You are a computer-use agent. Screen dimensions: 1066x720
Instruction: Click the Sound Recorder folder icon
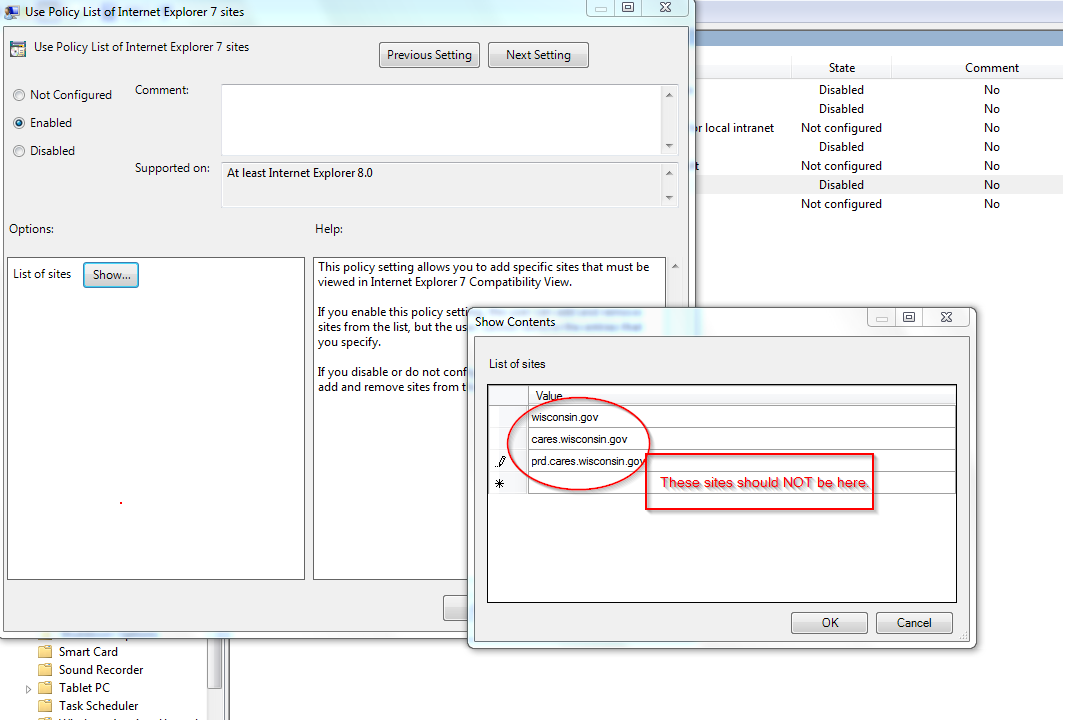pos(46,670)
